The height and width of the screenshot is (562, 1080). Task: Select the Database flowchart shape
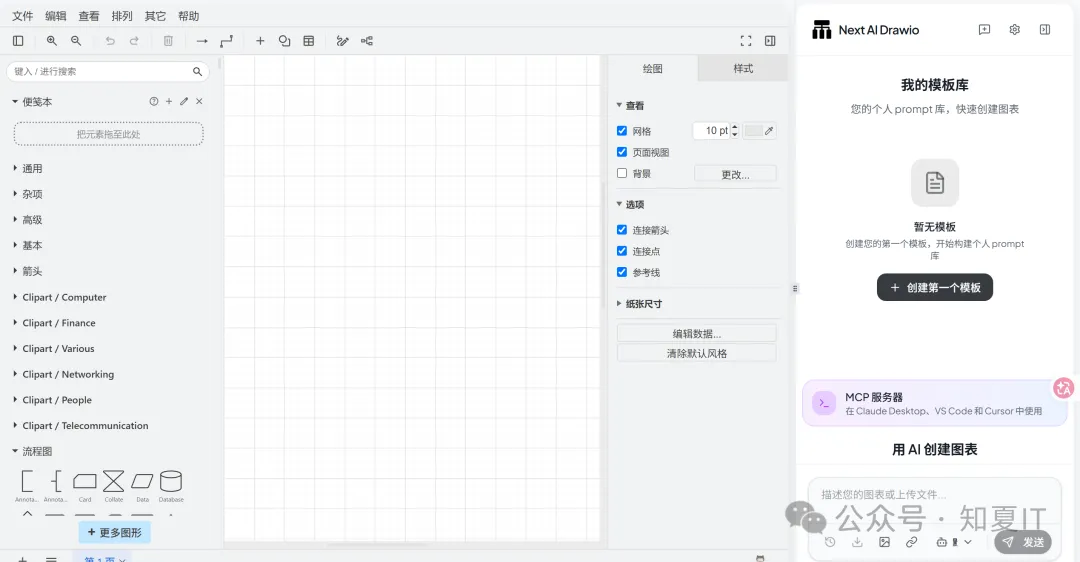point(171,481)
